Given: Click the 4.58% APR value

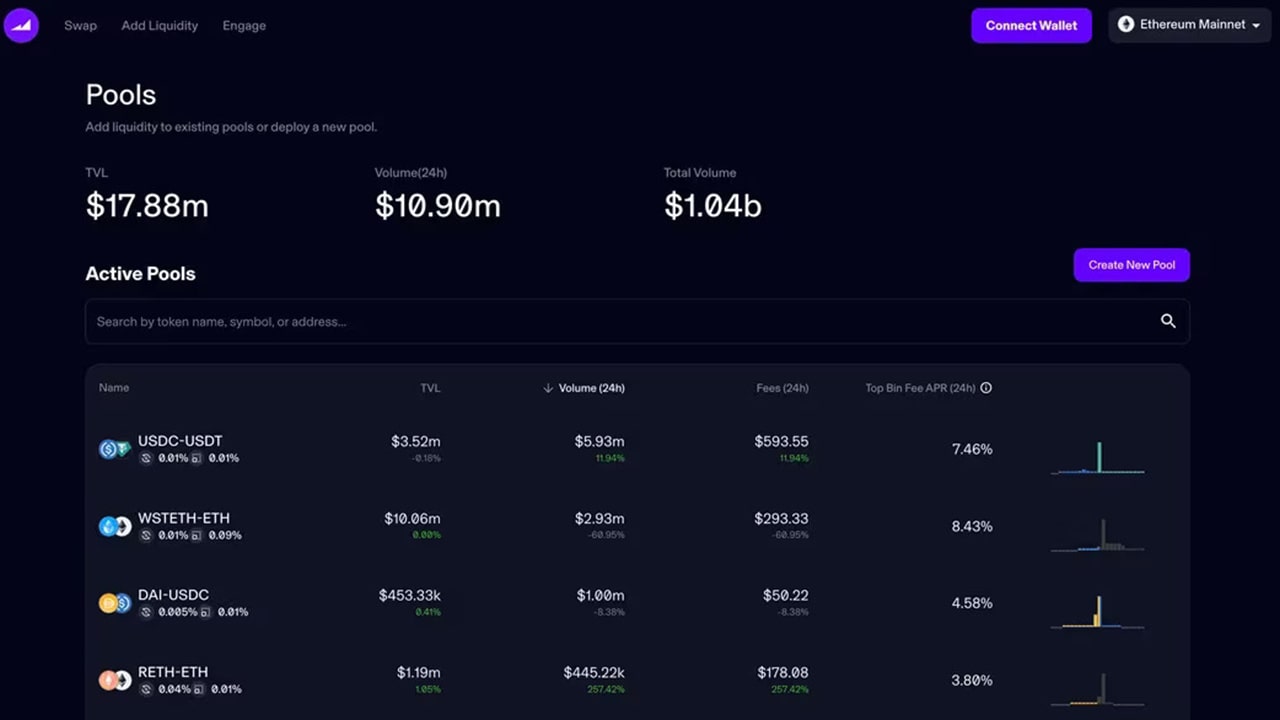Looking at the screenshot, I should (972, 603).
